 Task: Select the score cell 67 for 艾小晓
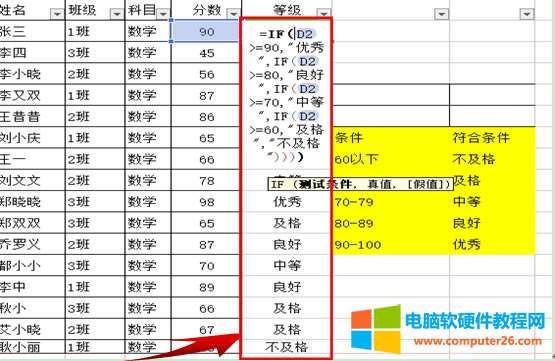click(x=206, y=329)
